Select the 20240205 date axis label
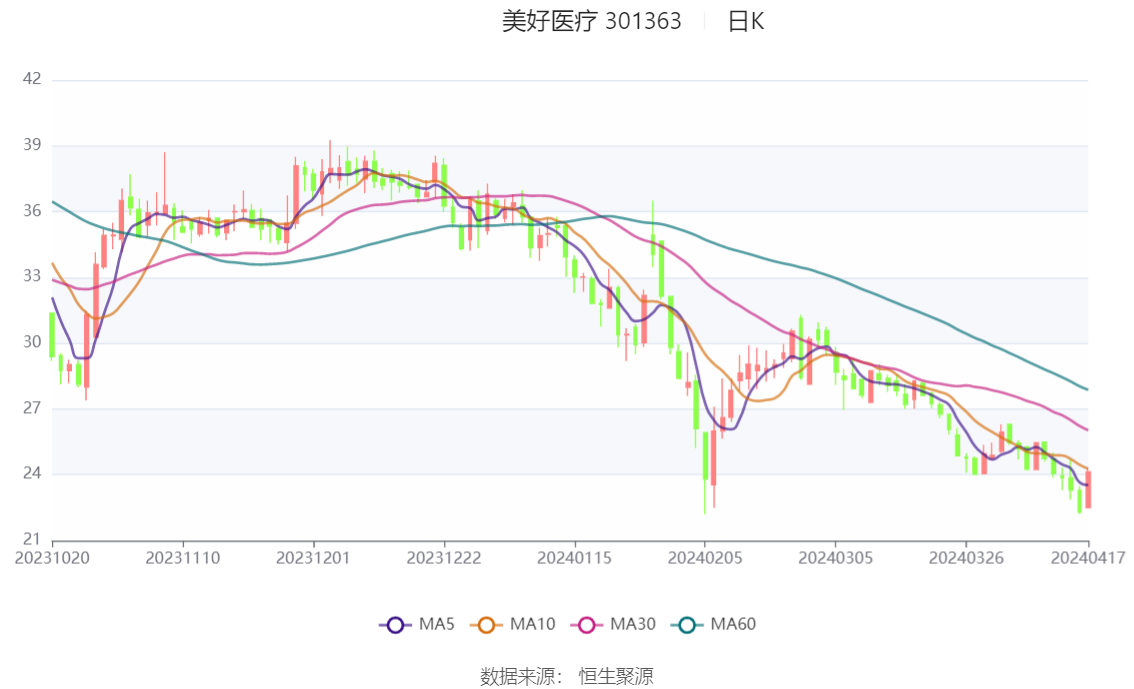The image size is (1134, 689). (705, 558)
